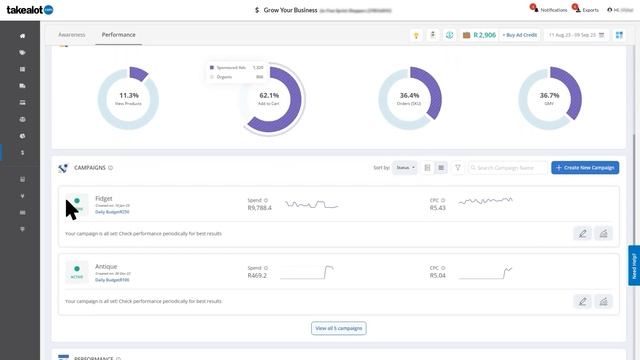Open the Exports icon in the header

577,9
